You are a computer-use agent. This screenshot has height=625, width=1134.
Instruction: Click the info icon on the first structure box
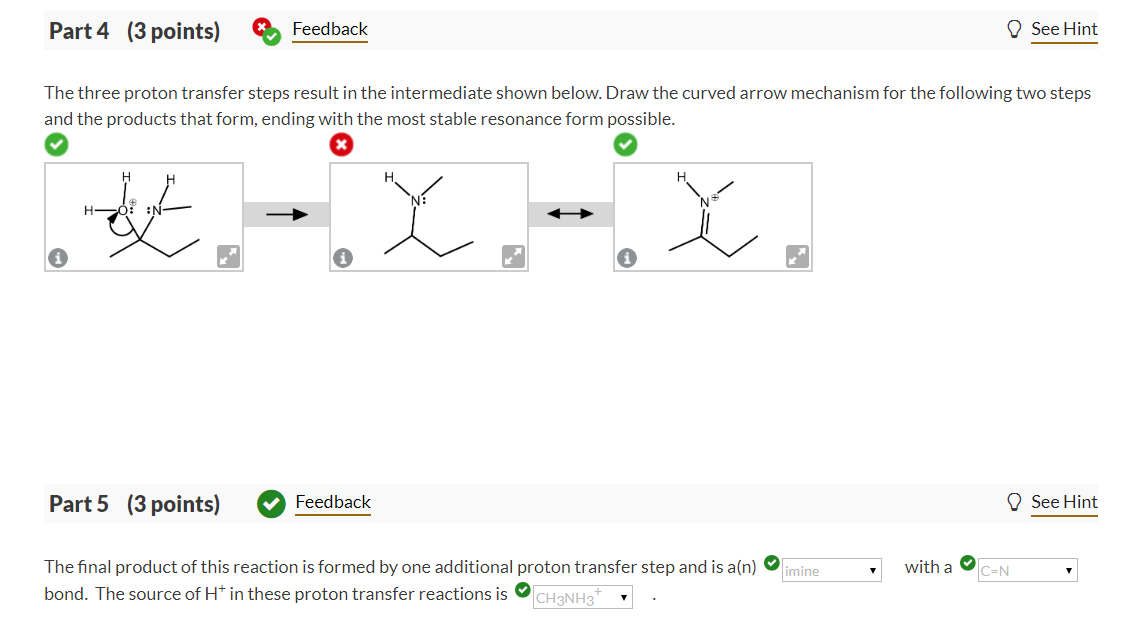[57, 258]
